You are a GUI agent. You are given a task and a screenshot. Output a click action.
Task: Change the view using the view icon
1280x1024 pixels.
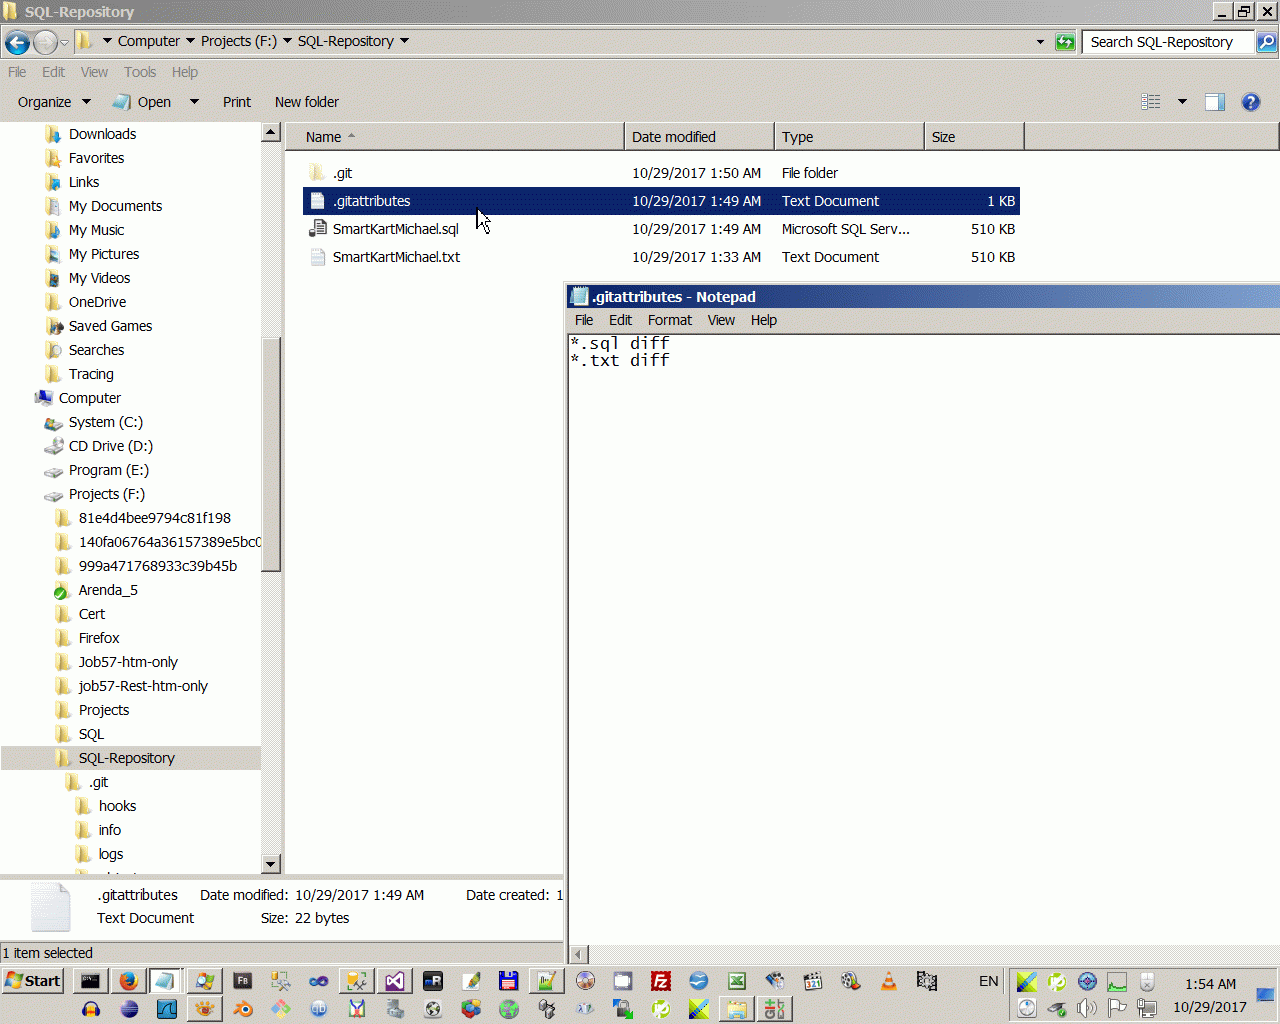1151,102
